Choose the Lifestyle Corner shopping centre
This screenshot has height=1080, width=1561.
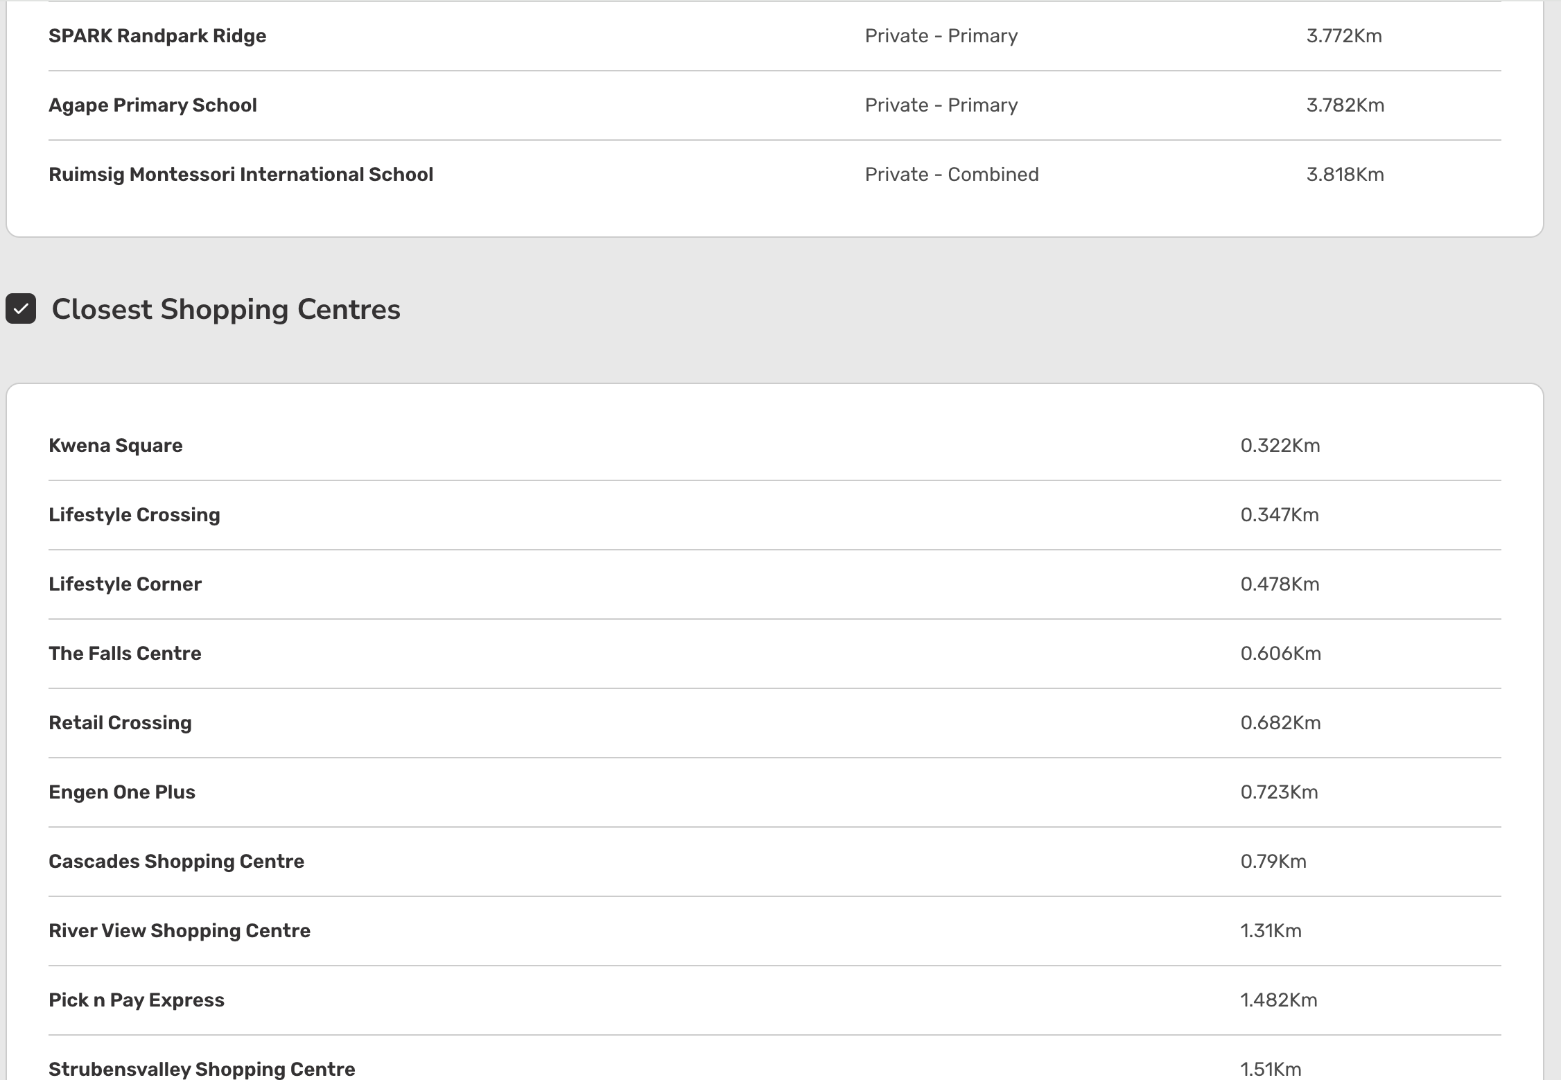click(x=125, y=584)
